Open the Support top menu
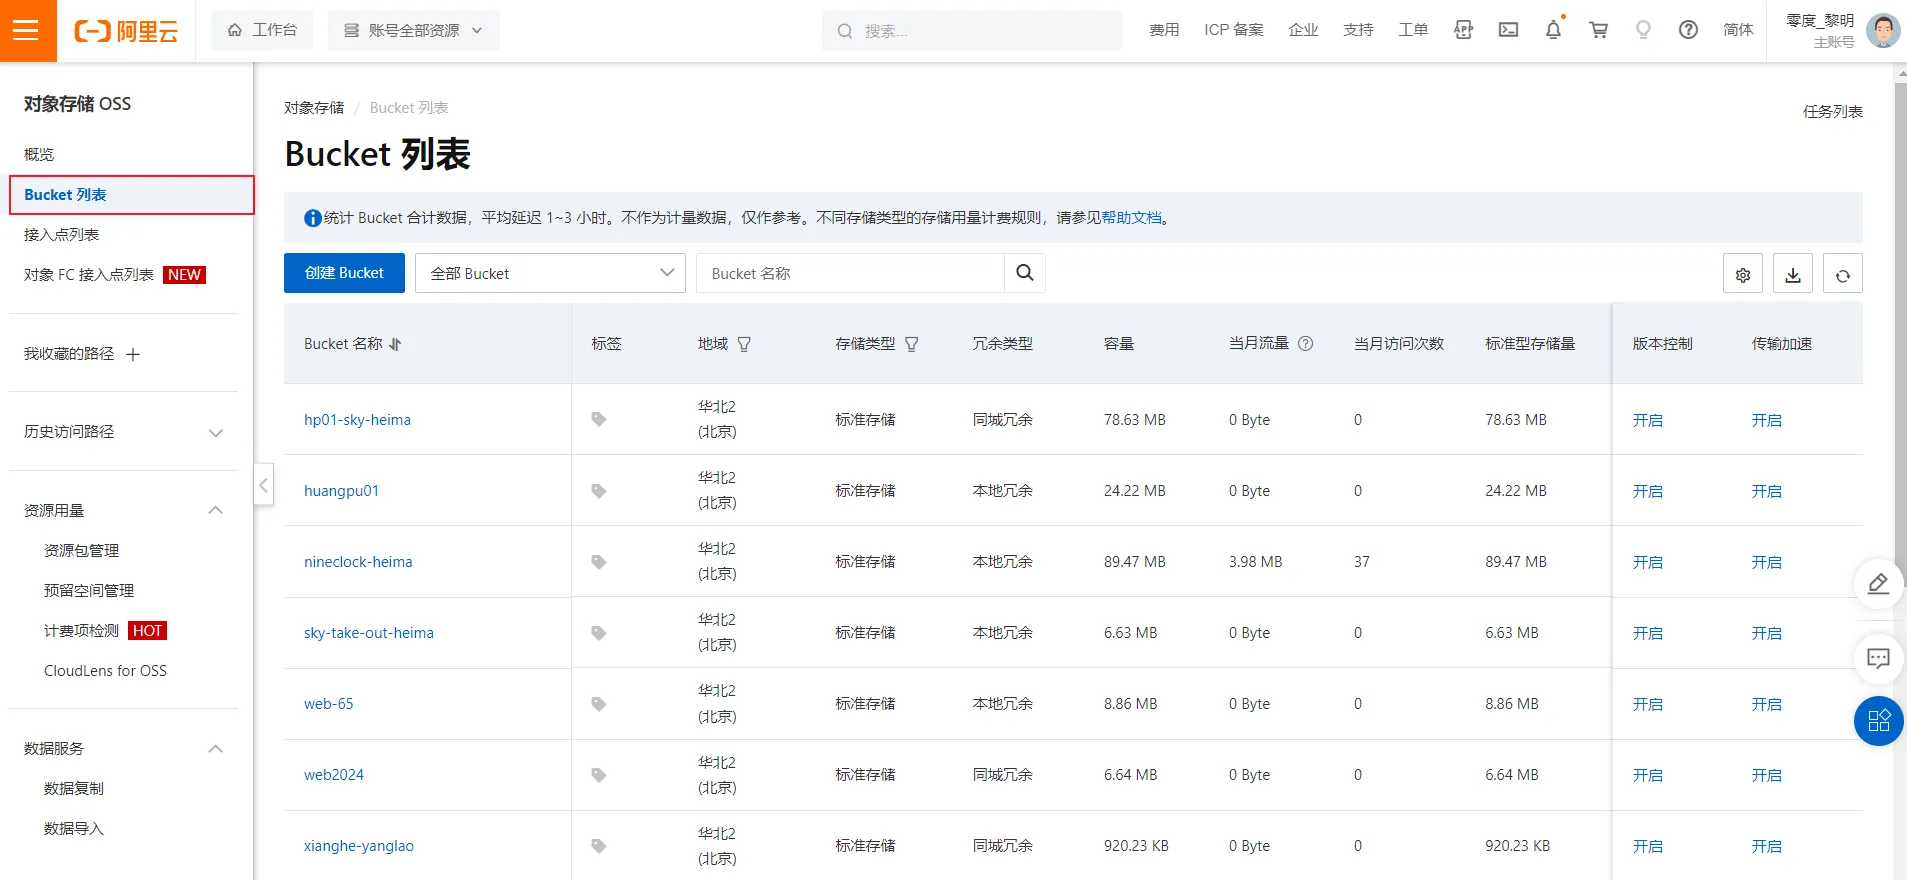 (1358, 30)
